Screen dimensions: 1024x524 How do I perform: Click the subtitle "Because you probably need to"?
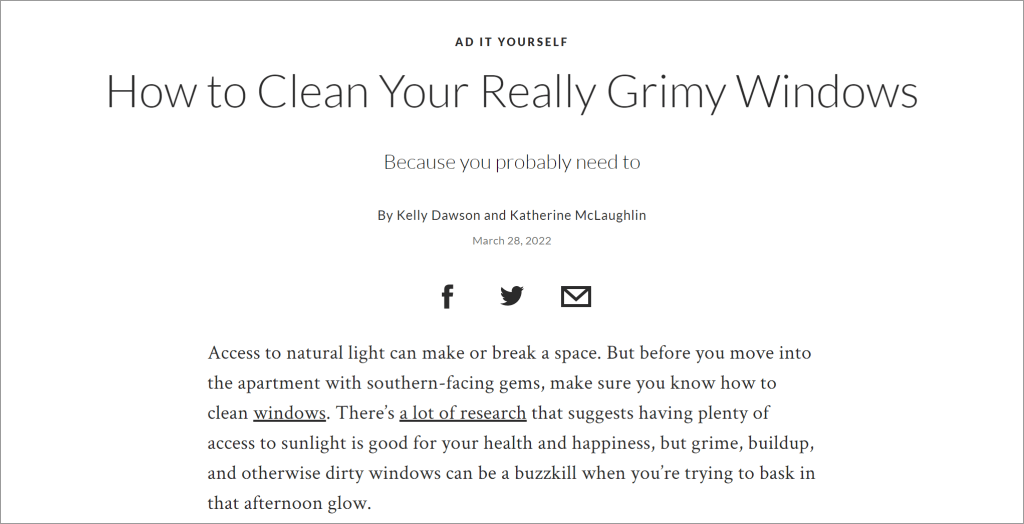pyautogui.click(x=511, y=162)
